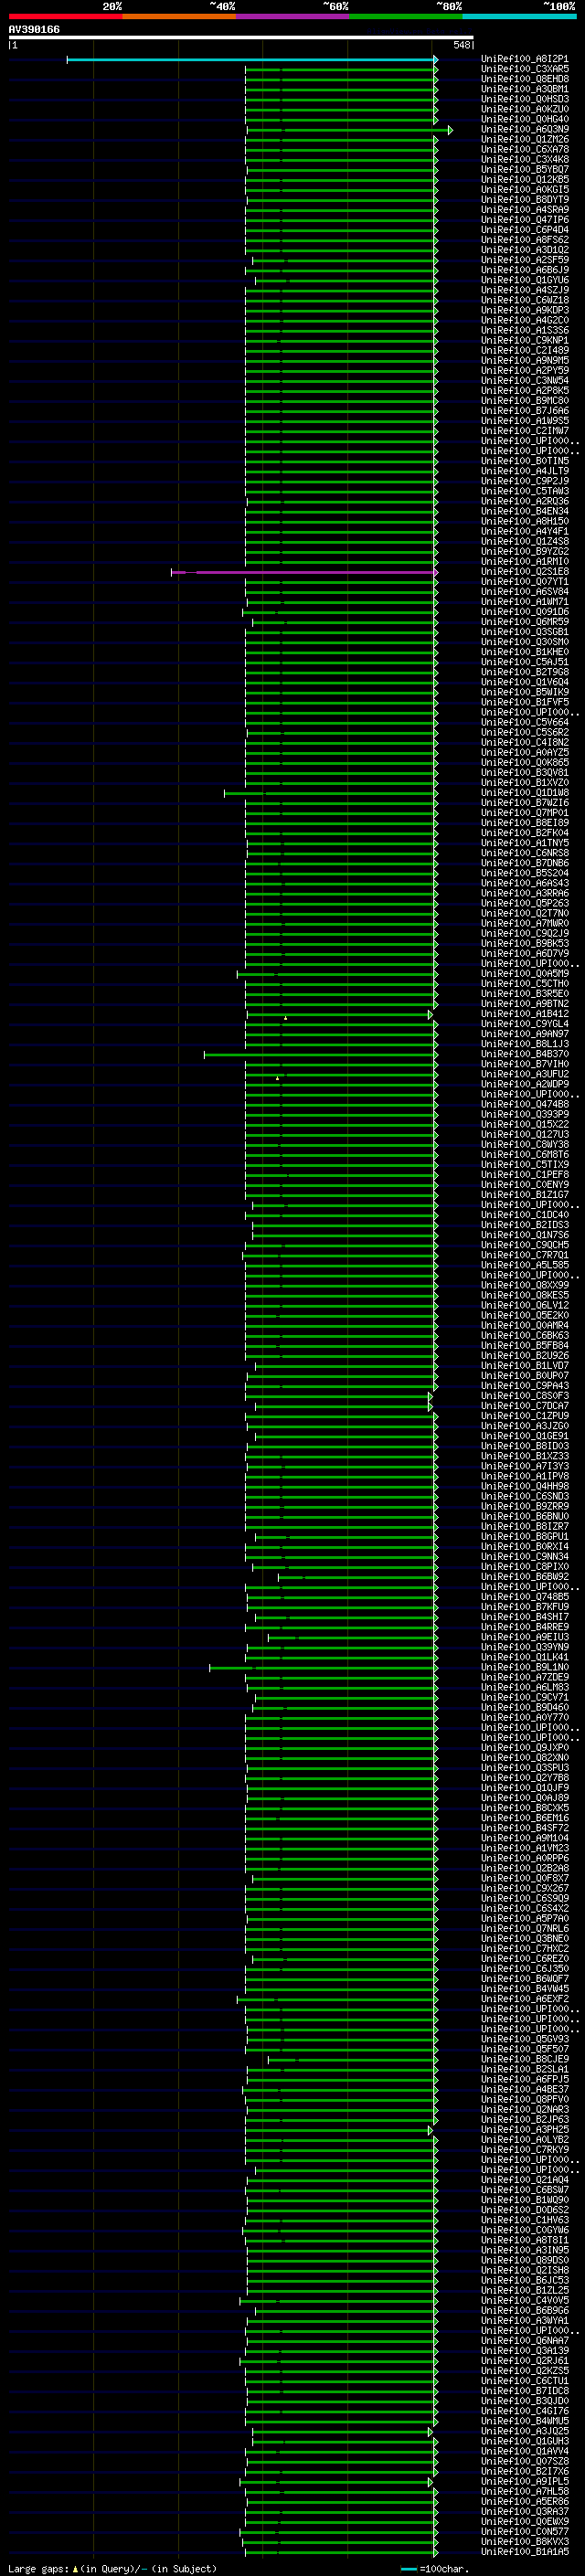This screenshot has width=585, height=2576.
Task: Click hit label UniRef100_B2FK04
Action: [524, 833]
